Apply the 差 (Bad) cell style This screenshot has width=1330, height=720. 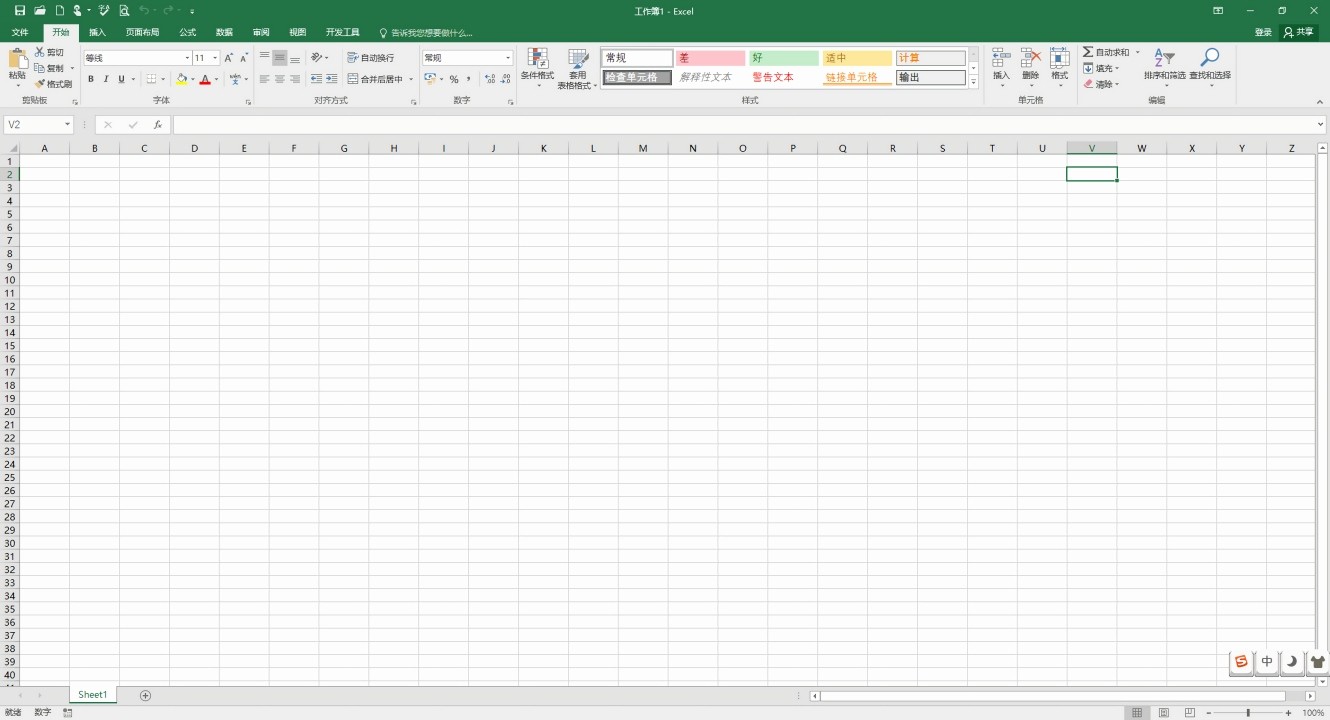(710, 57)
